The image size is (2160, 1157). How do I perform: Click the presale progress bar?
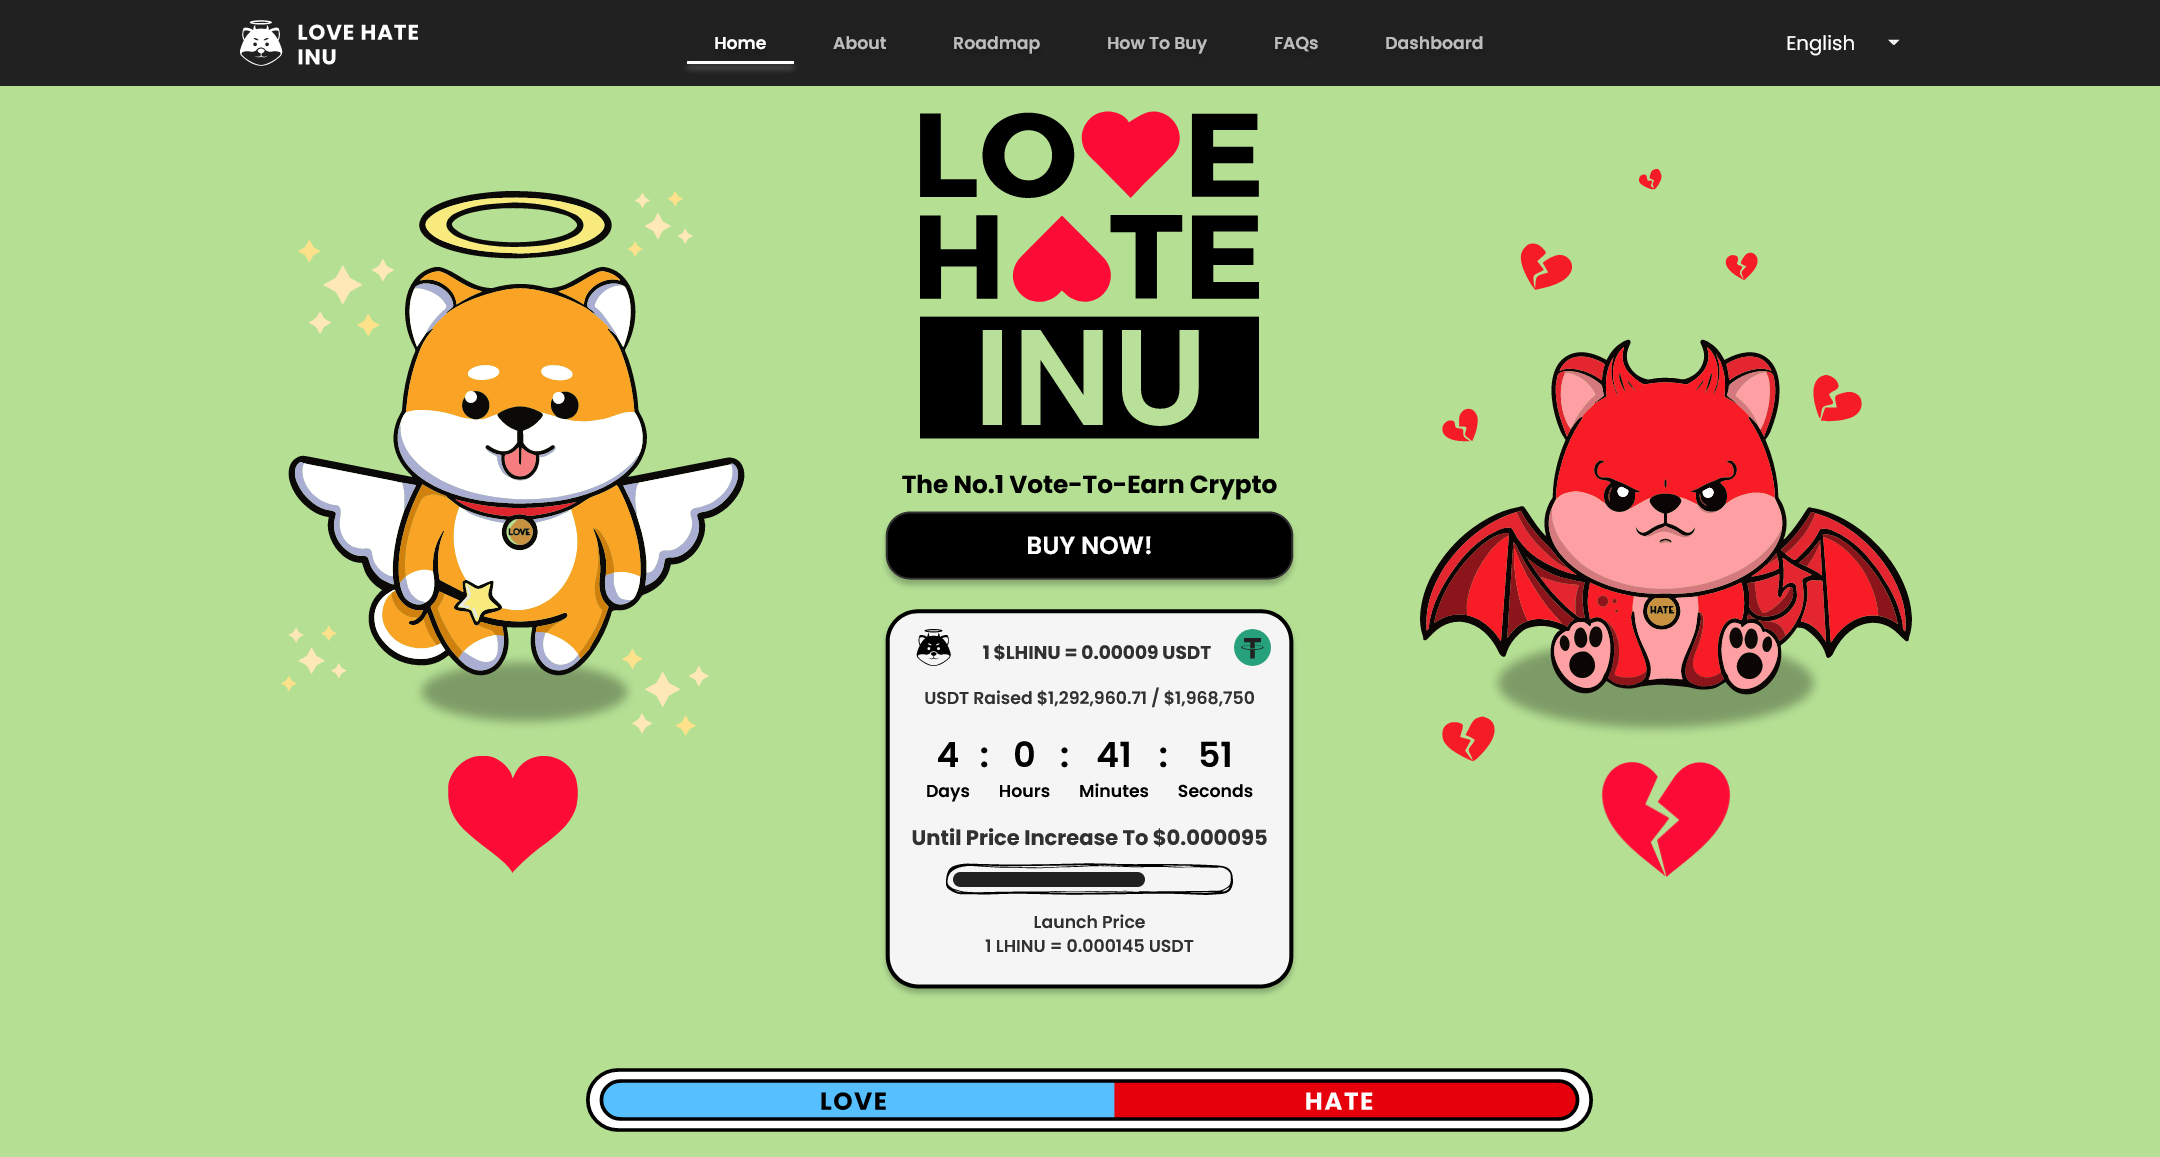[x=1089, y=879]
